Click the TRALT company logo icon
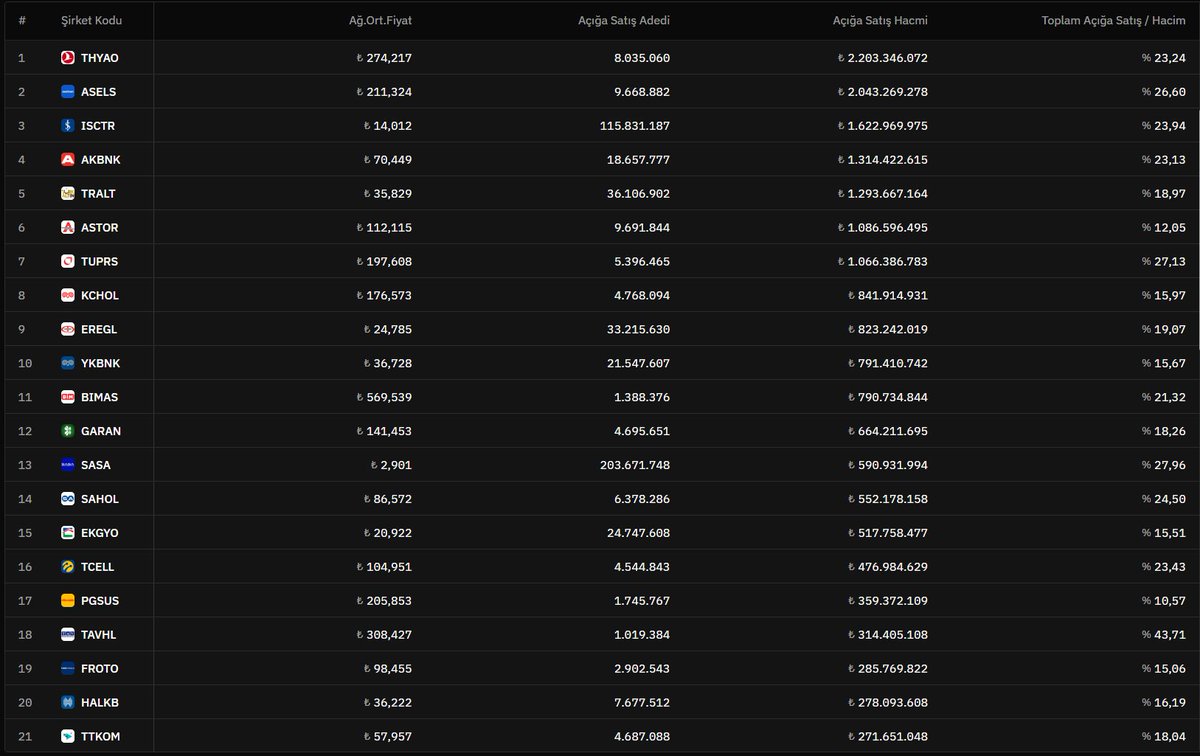This screenshot has width=1200, height=756. click(x=68, y=194)
